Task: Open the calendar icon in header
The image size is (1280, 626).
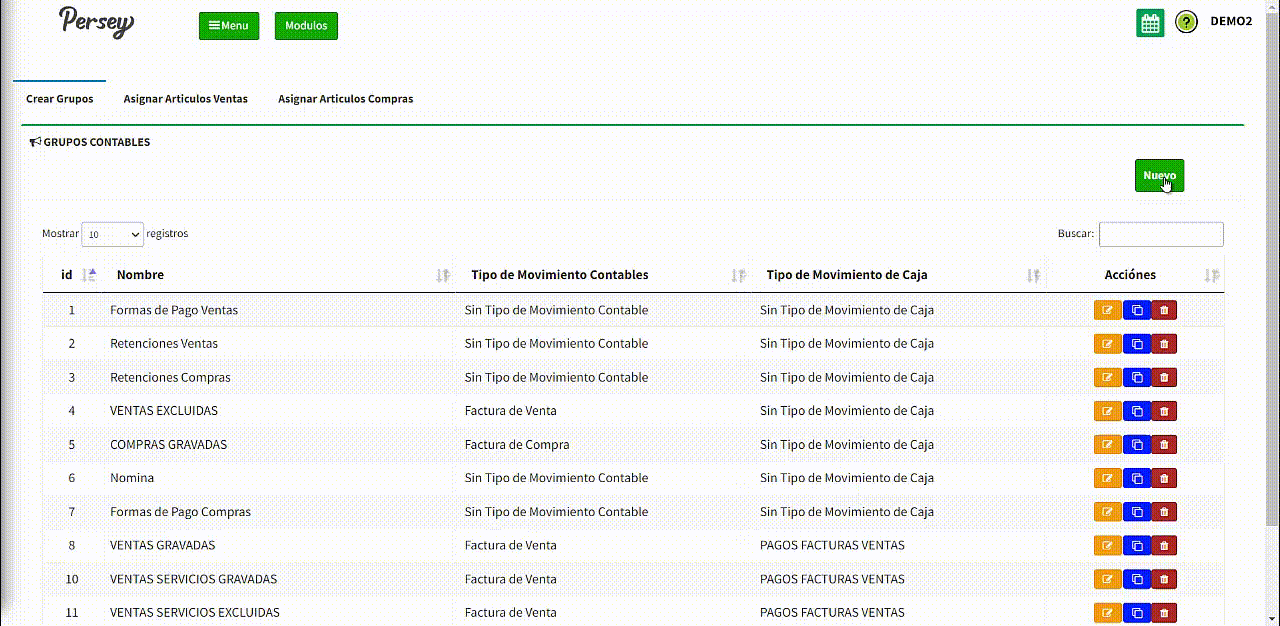Action: point(1150,23)
